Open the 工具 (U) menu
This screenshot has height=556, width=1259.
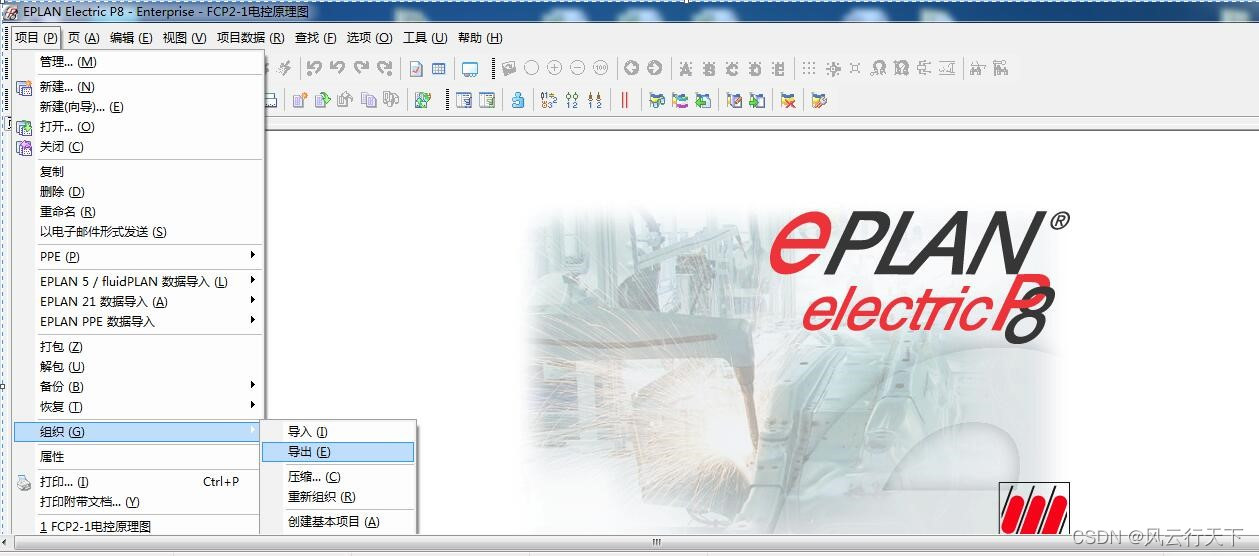(x=425, y=38)
